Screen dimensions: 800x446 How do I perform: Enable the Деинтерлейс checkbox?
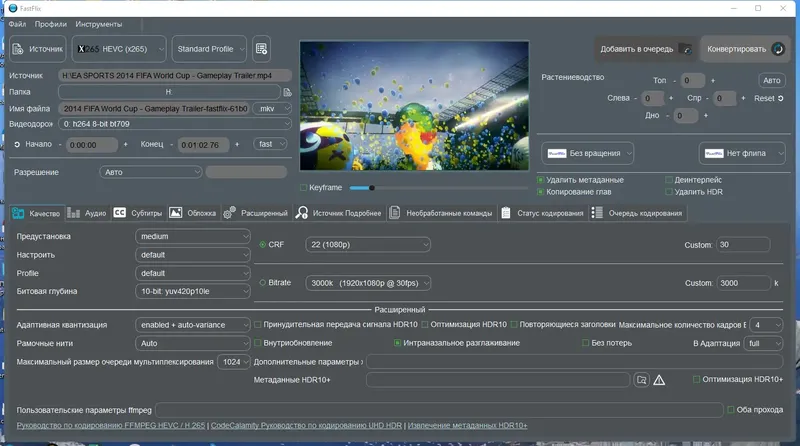(x=669, y=180)
